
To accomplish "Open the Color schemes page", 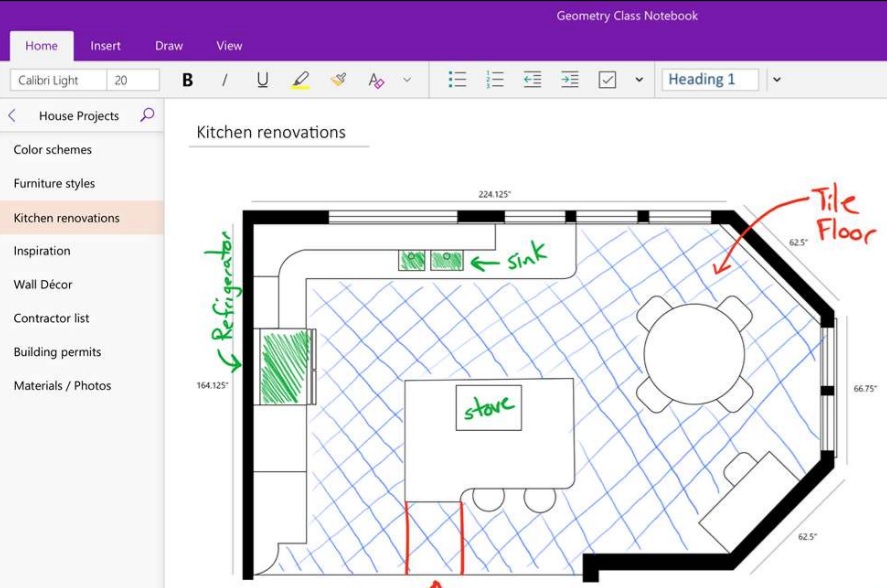I will pos(82,149).
